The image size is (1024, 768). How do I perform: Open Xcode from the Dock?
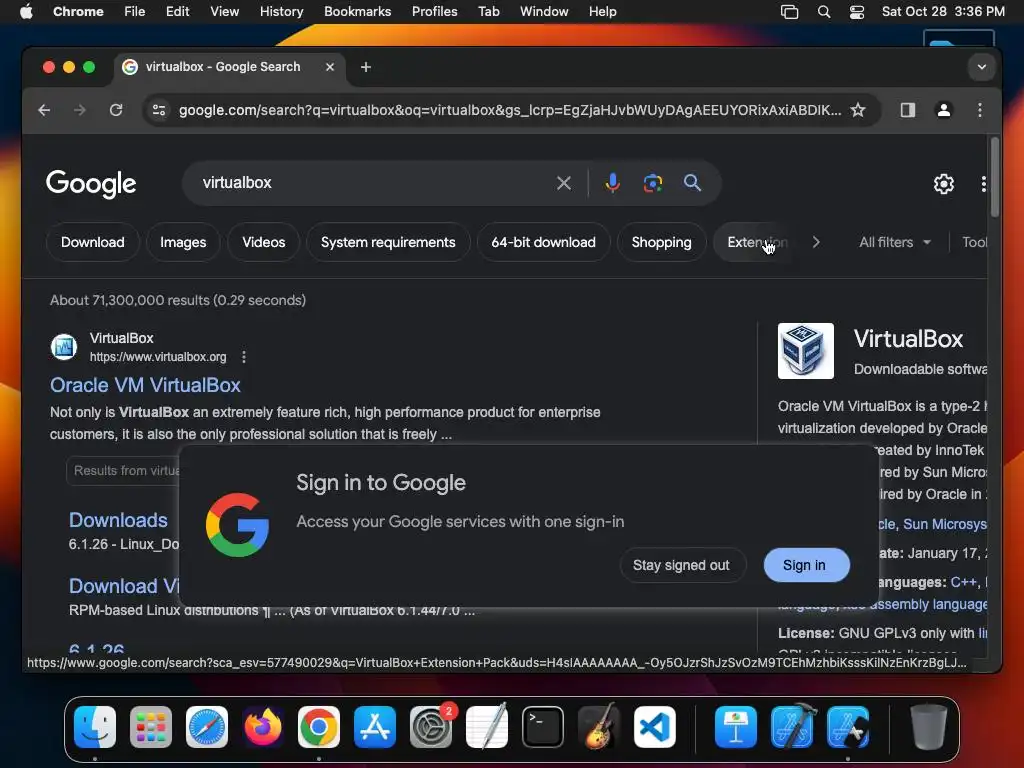coord(792,727)
